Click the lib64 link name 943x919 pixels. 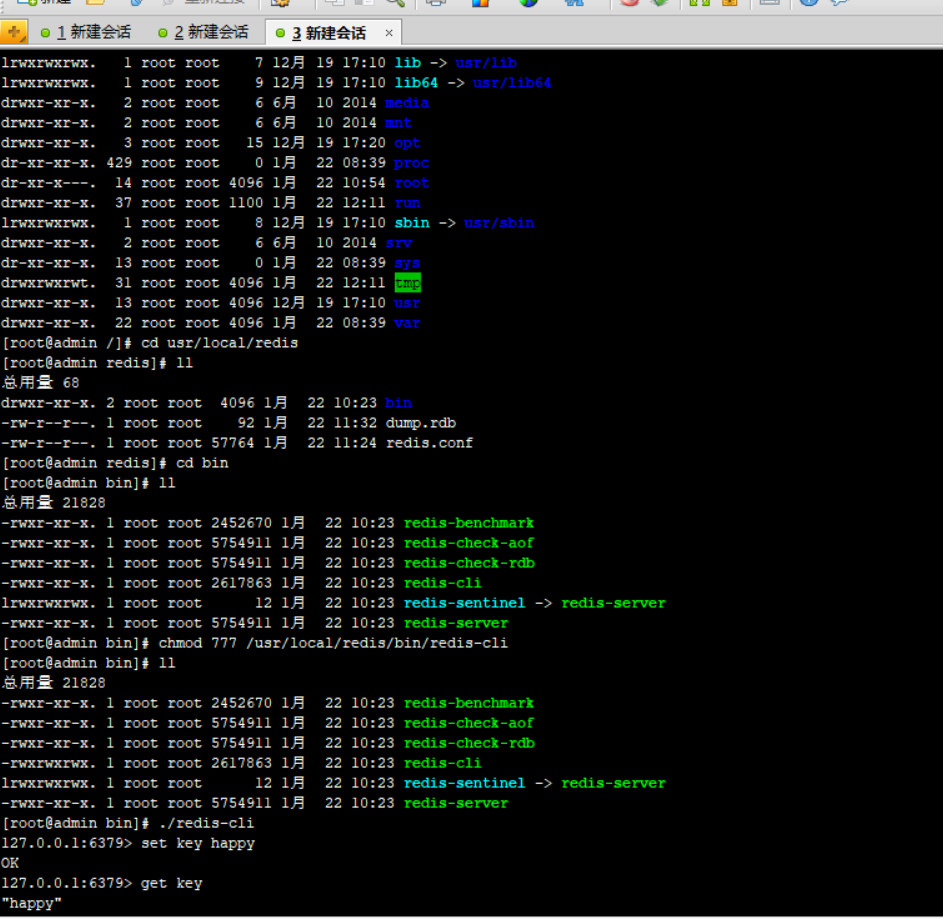pyautogui.click(x=416, y=82)
